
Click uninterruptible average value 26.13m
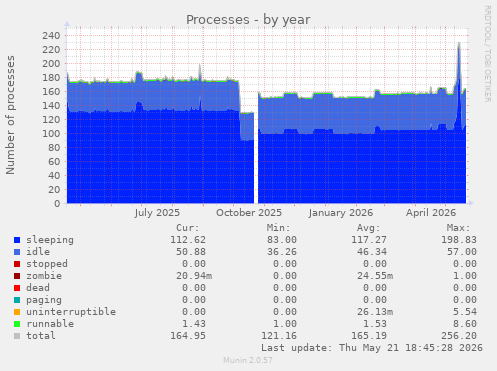(x=375, y=312)
